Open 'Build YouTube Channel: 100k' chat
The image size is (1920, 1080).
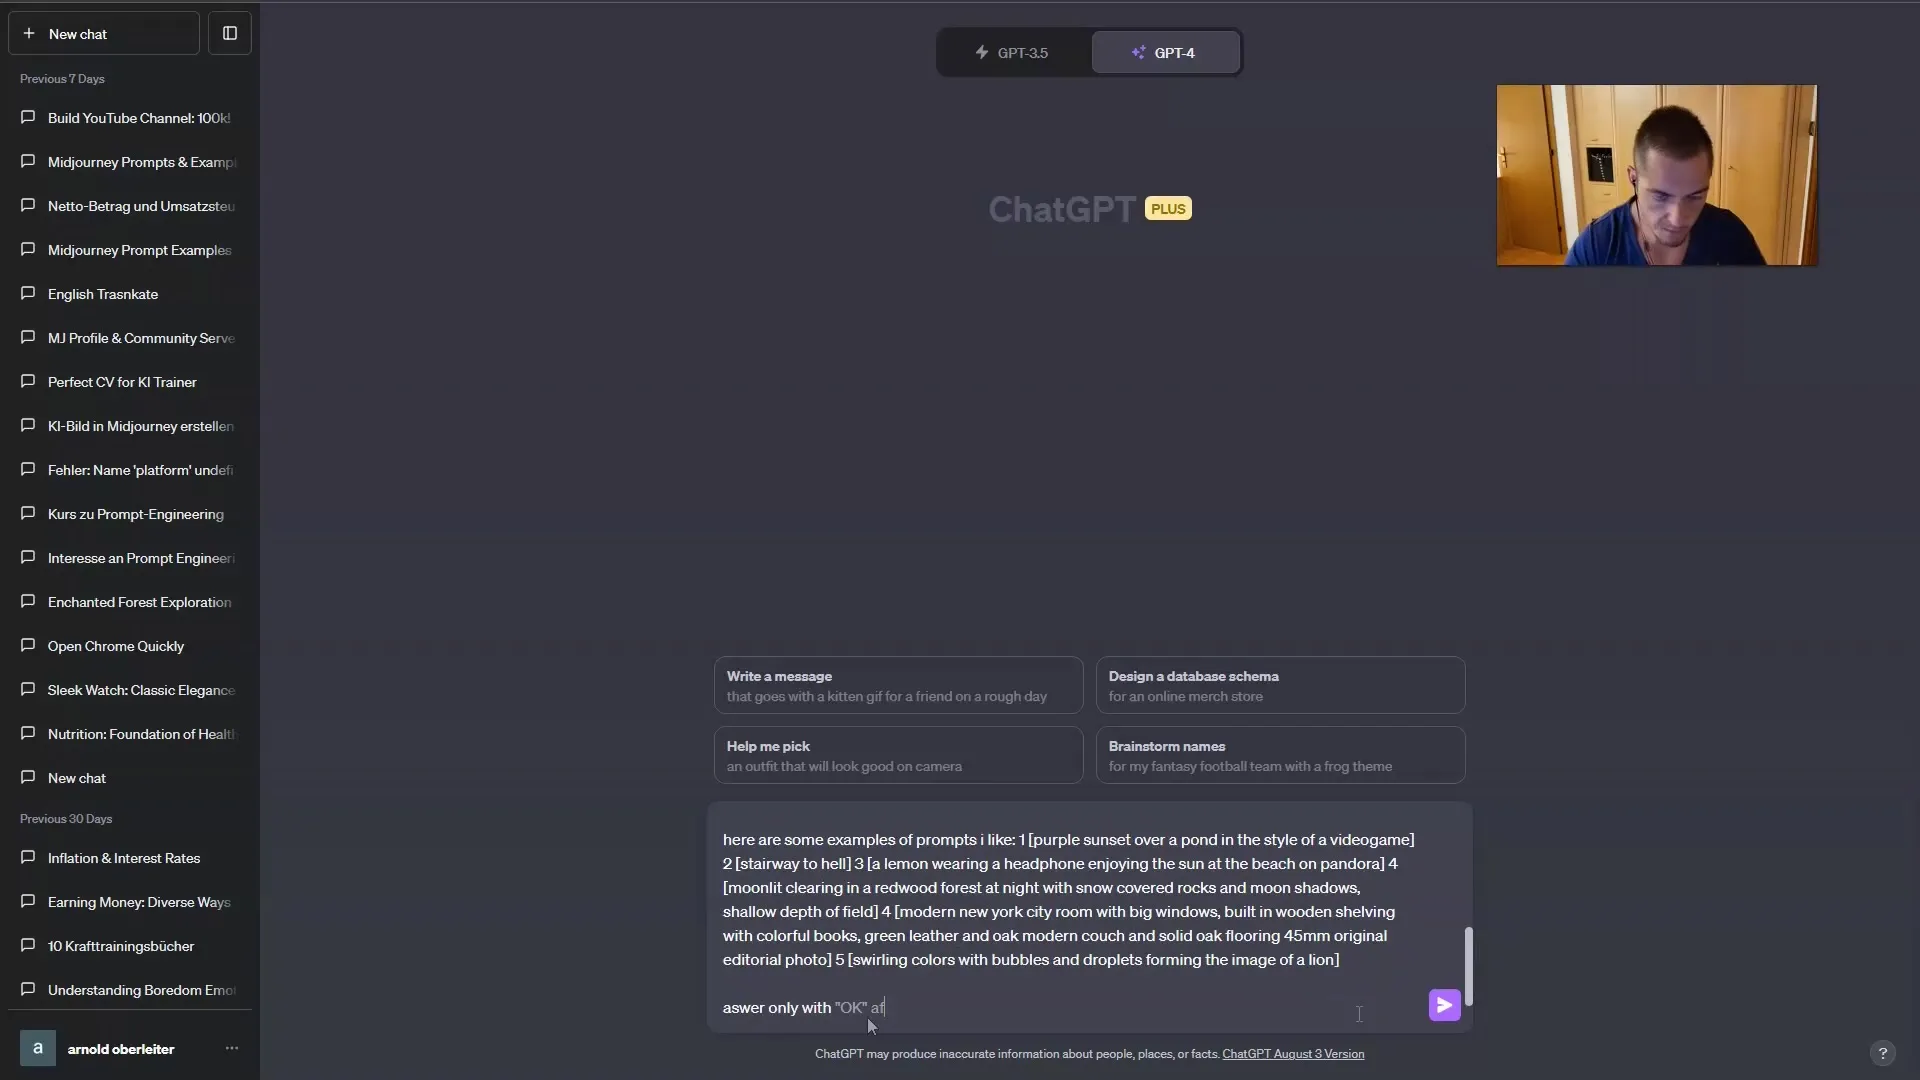140,117
